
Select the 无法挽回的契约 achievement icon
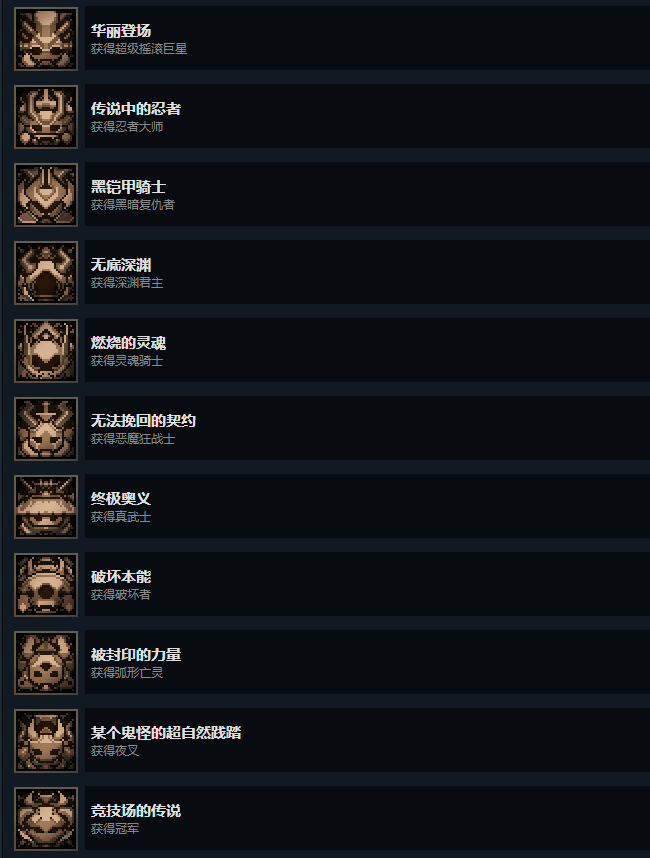[x=46, y=428]
